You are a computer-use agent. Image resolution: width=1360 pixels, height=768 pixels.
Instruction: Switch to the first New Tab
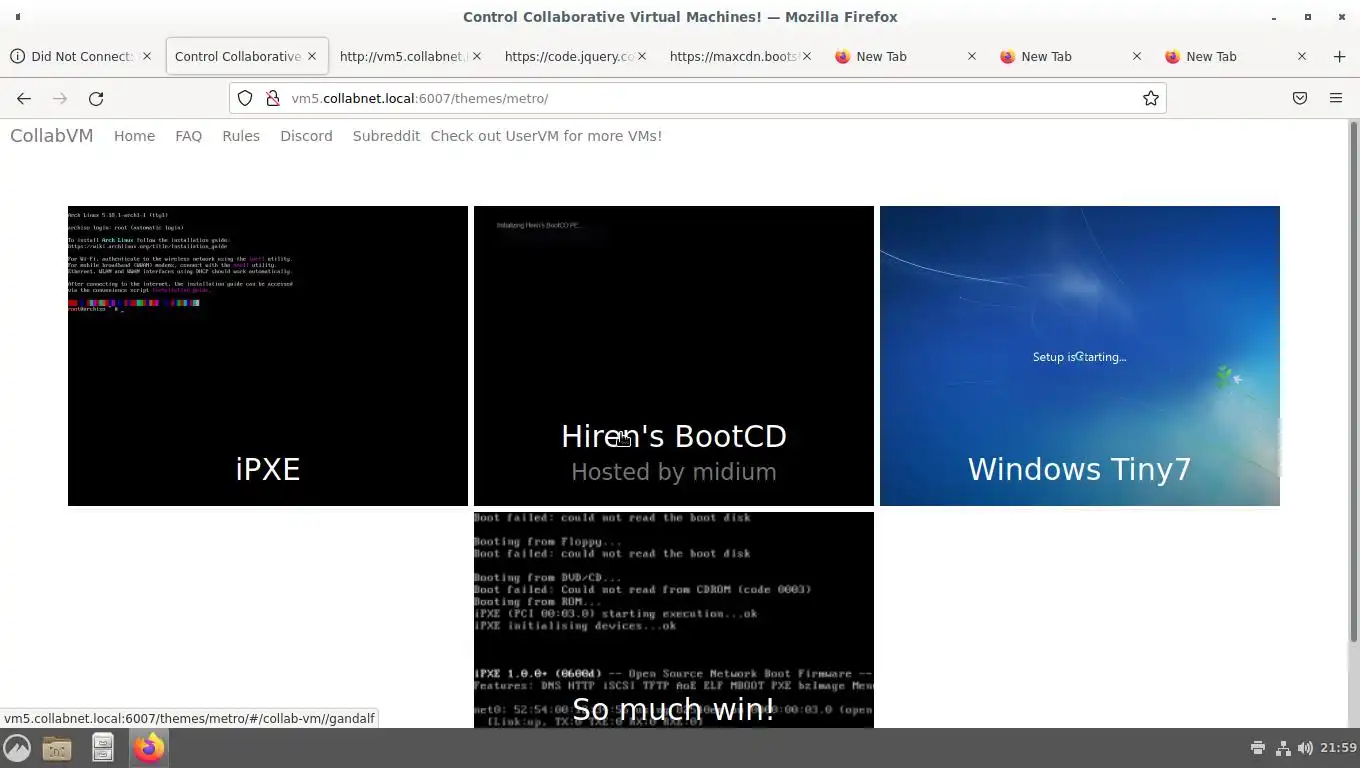coord(905,56)
